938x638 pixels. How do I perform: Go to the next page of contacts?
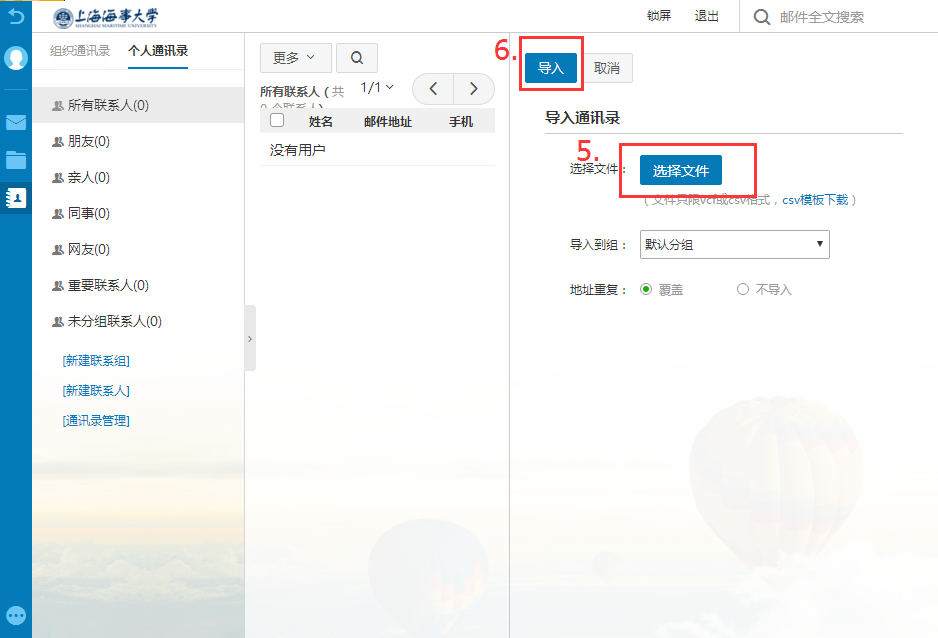pyautogui.click(x=473, y=89)
